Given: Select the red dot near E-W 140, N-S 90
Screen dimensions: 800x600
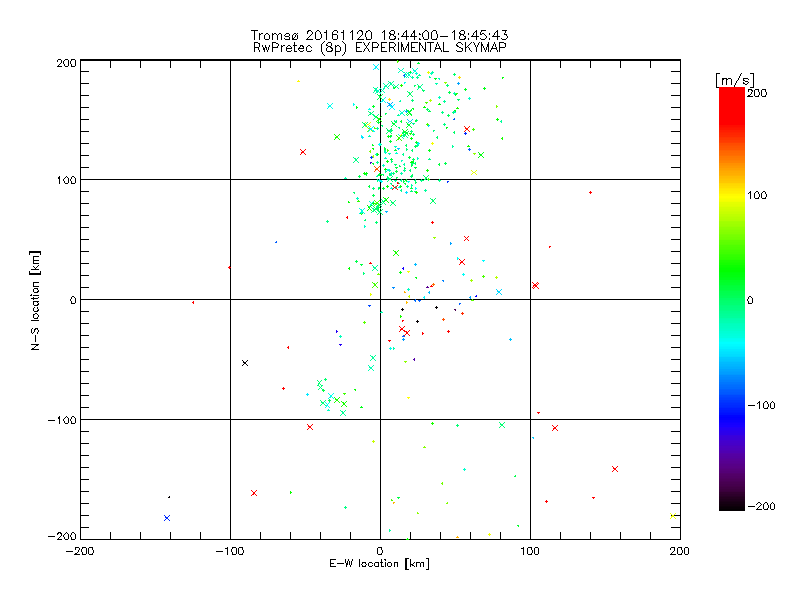Looking at the screenshot, I should click(x=590, y=193).
